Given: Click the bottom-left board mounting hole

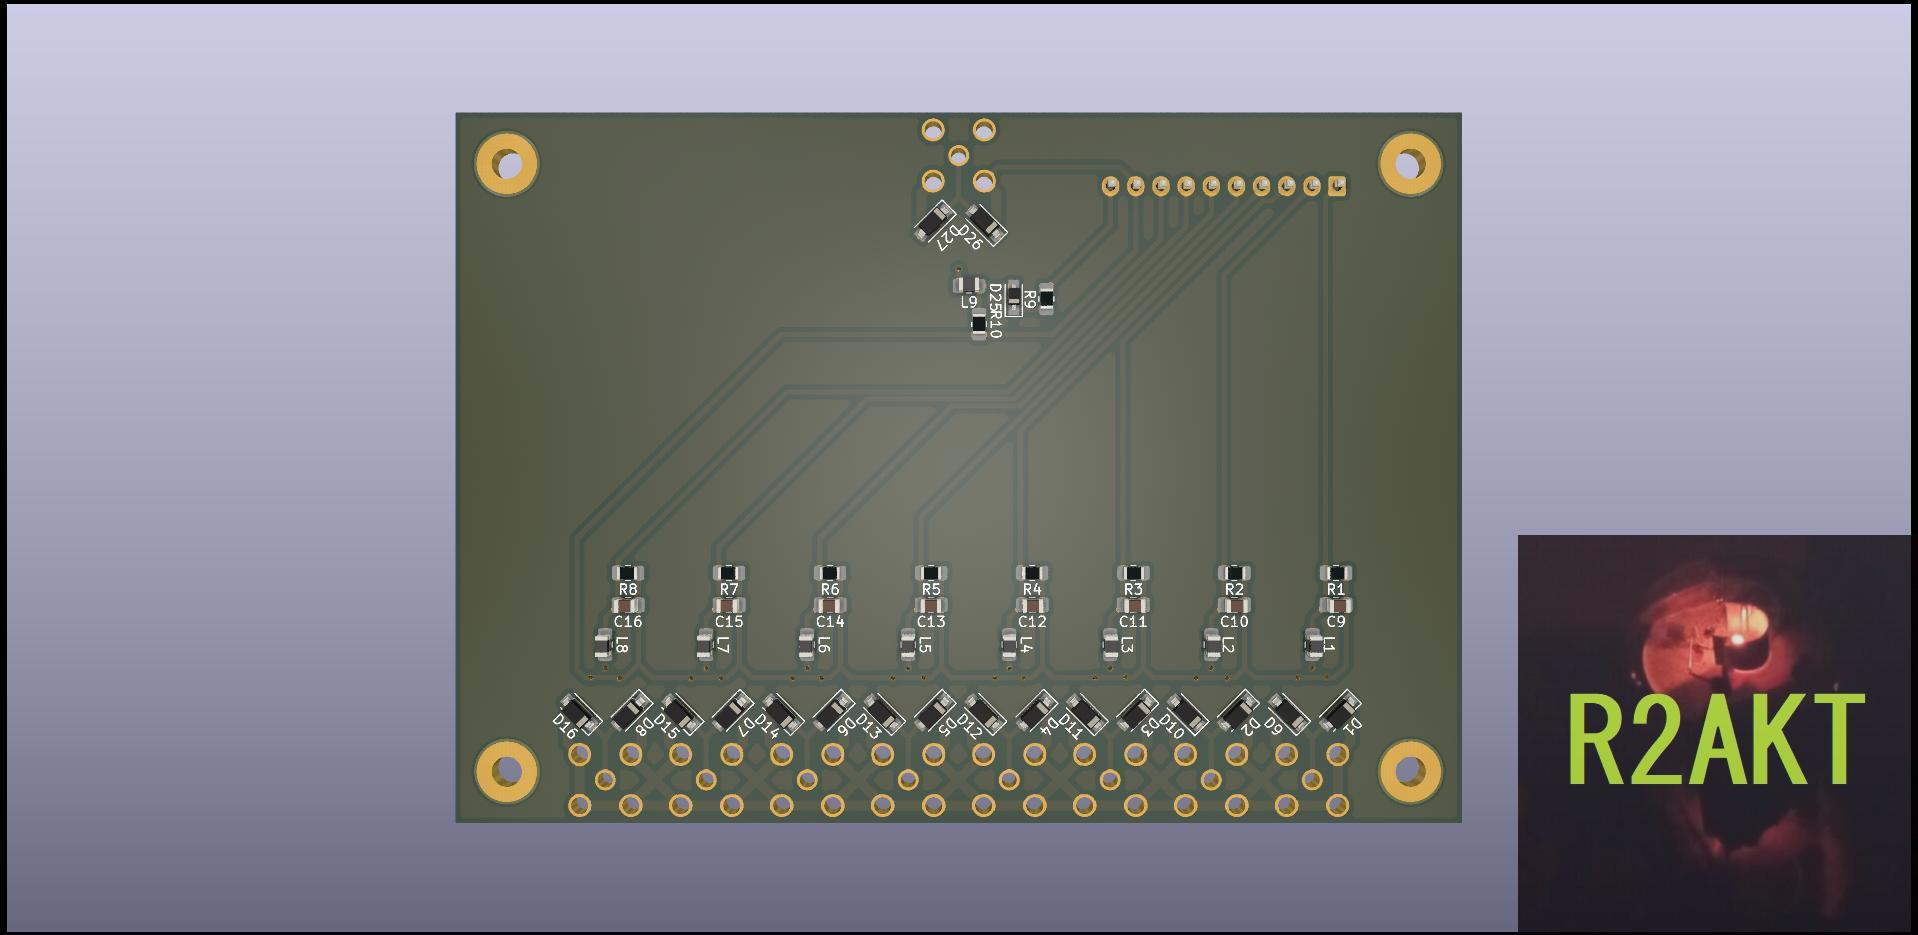Looking at the screenshot, I should point(507,770).
